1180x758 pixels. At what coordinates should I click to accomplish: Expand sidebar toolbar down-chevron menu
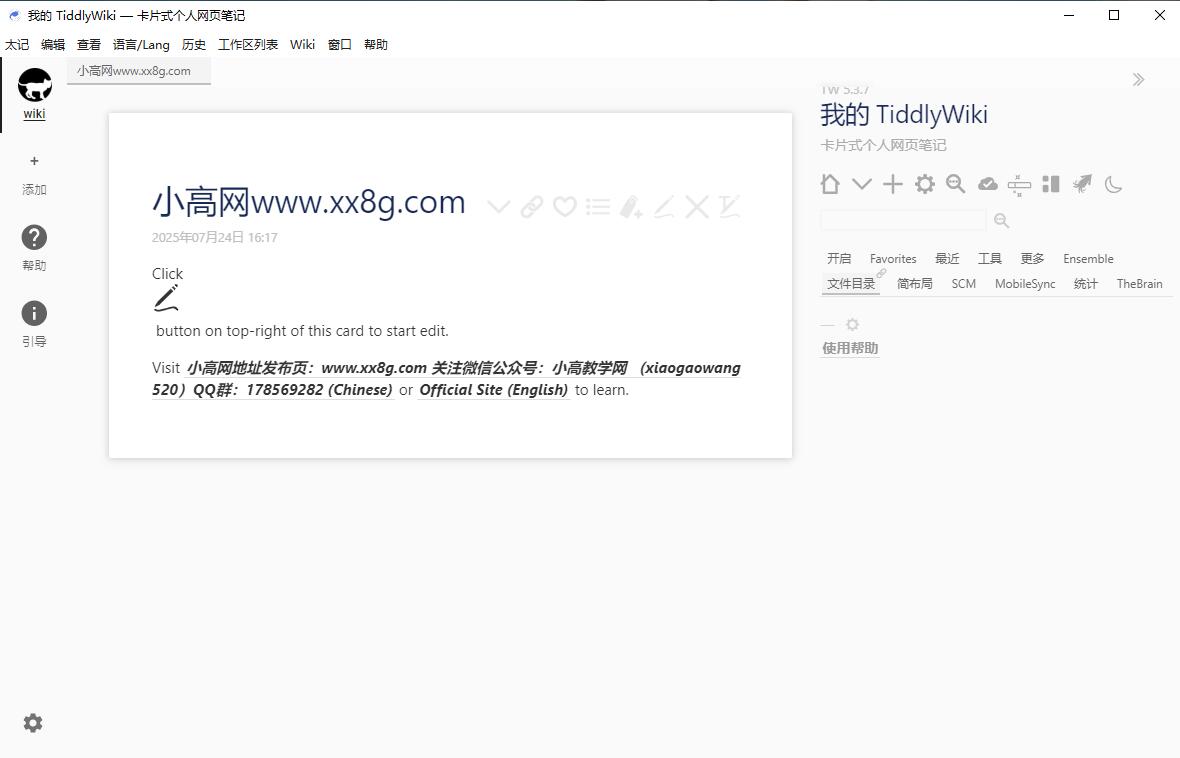click(862, 184)
